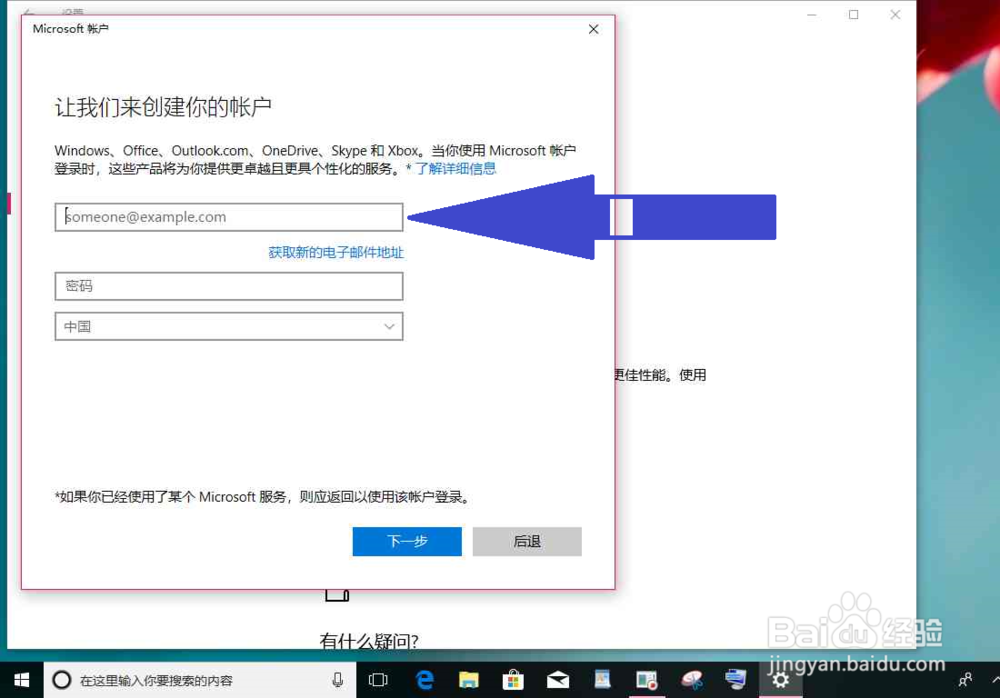Open File Explorer from taskbar

469,680
